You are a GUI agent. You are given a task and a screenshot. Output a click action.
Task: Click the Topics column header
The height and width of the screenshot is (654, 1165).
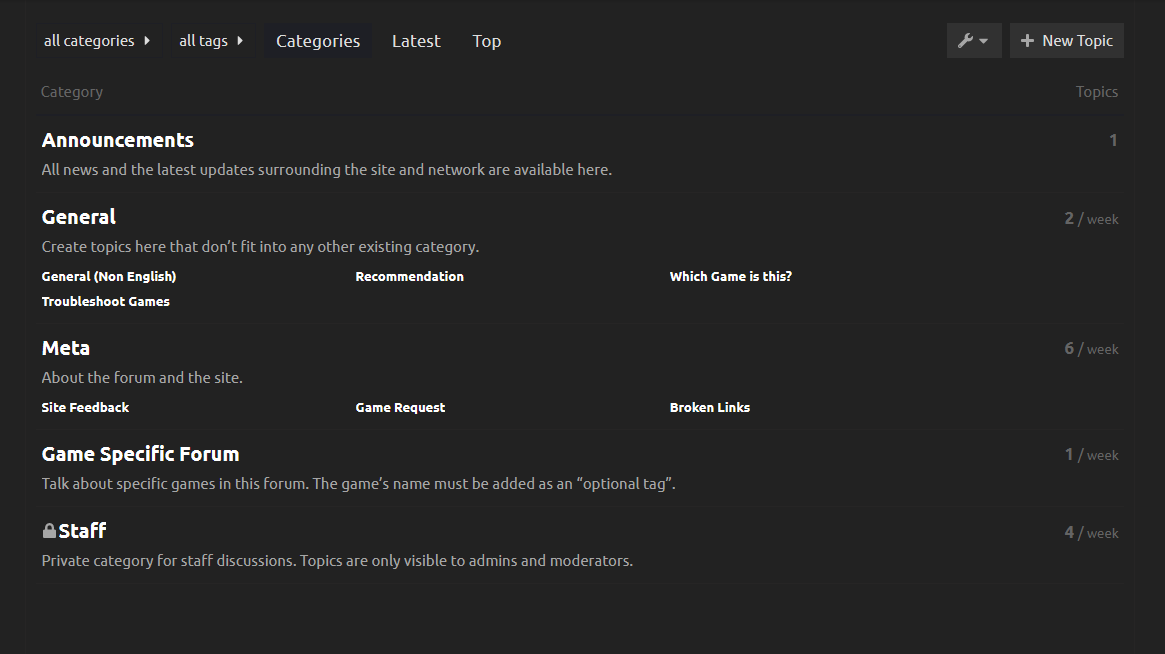(x=1097, y=92)
